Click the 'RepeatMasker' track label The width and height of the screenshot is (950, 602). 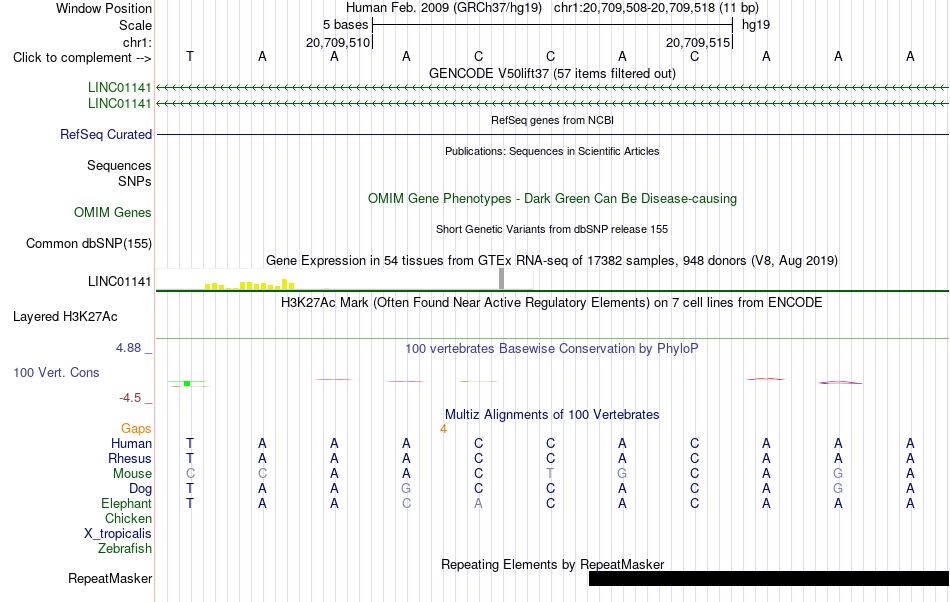point(110,578)
